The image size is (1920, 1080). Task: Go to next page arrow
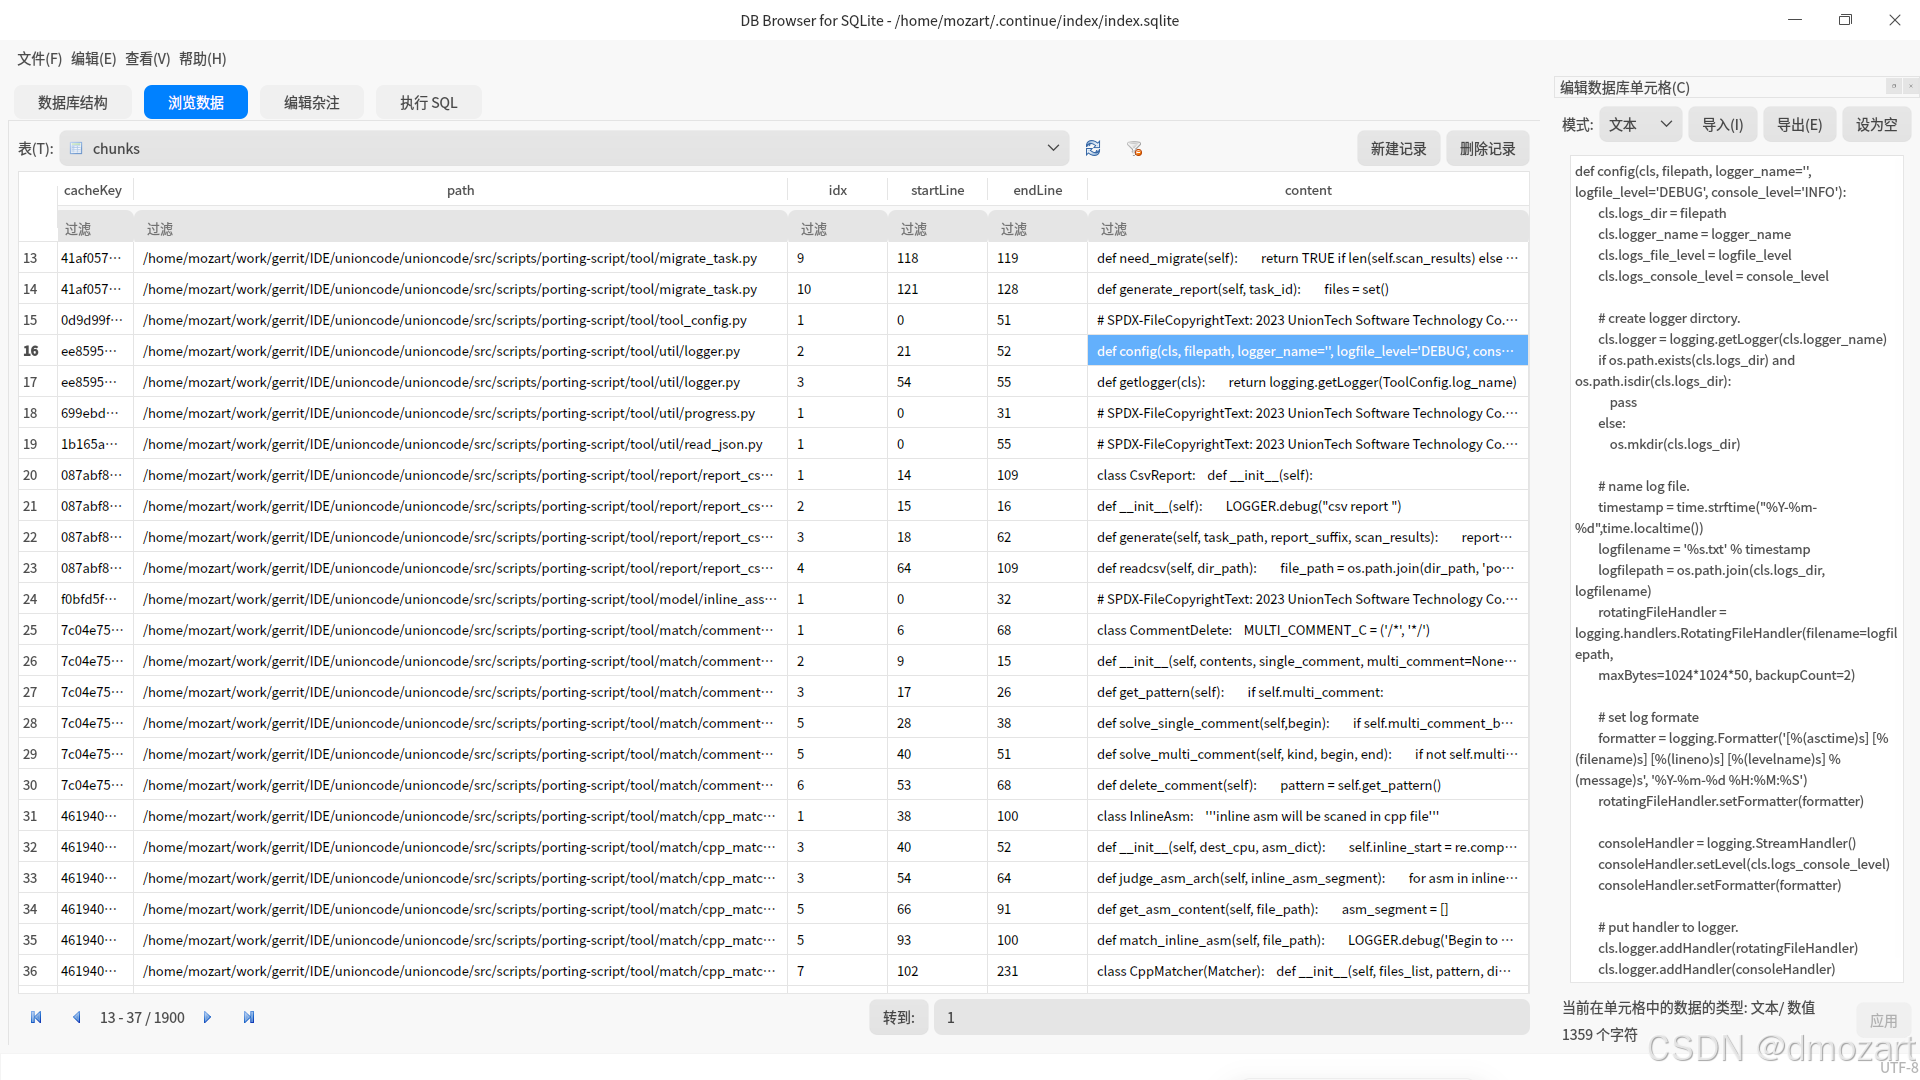207,1017
